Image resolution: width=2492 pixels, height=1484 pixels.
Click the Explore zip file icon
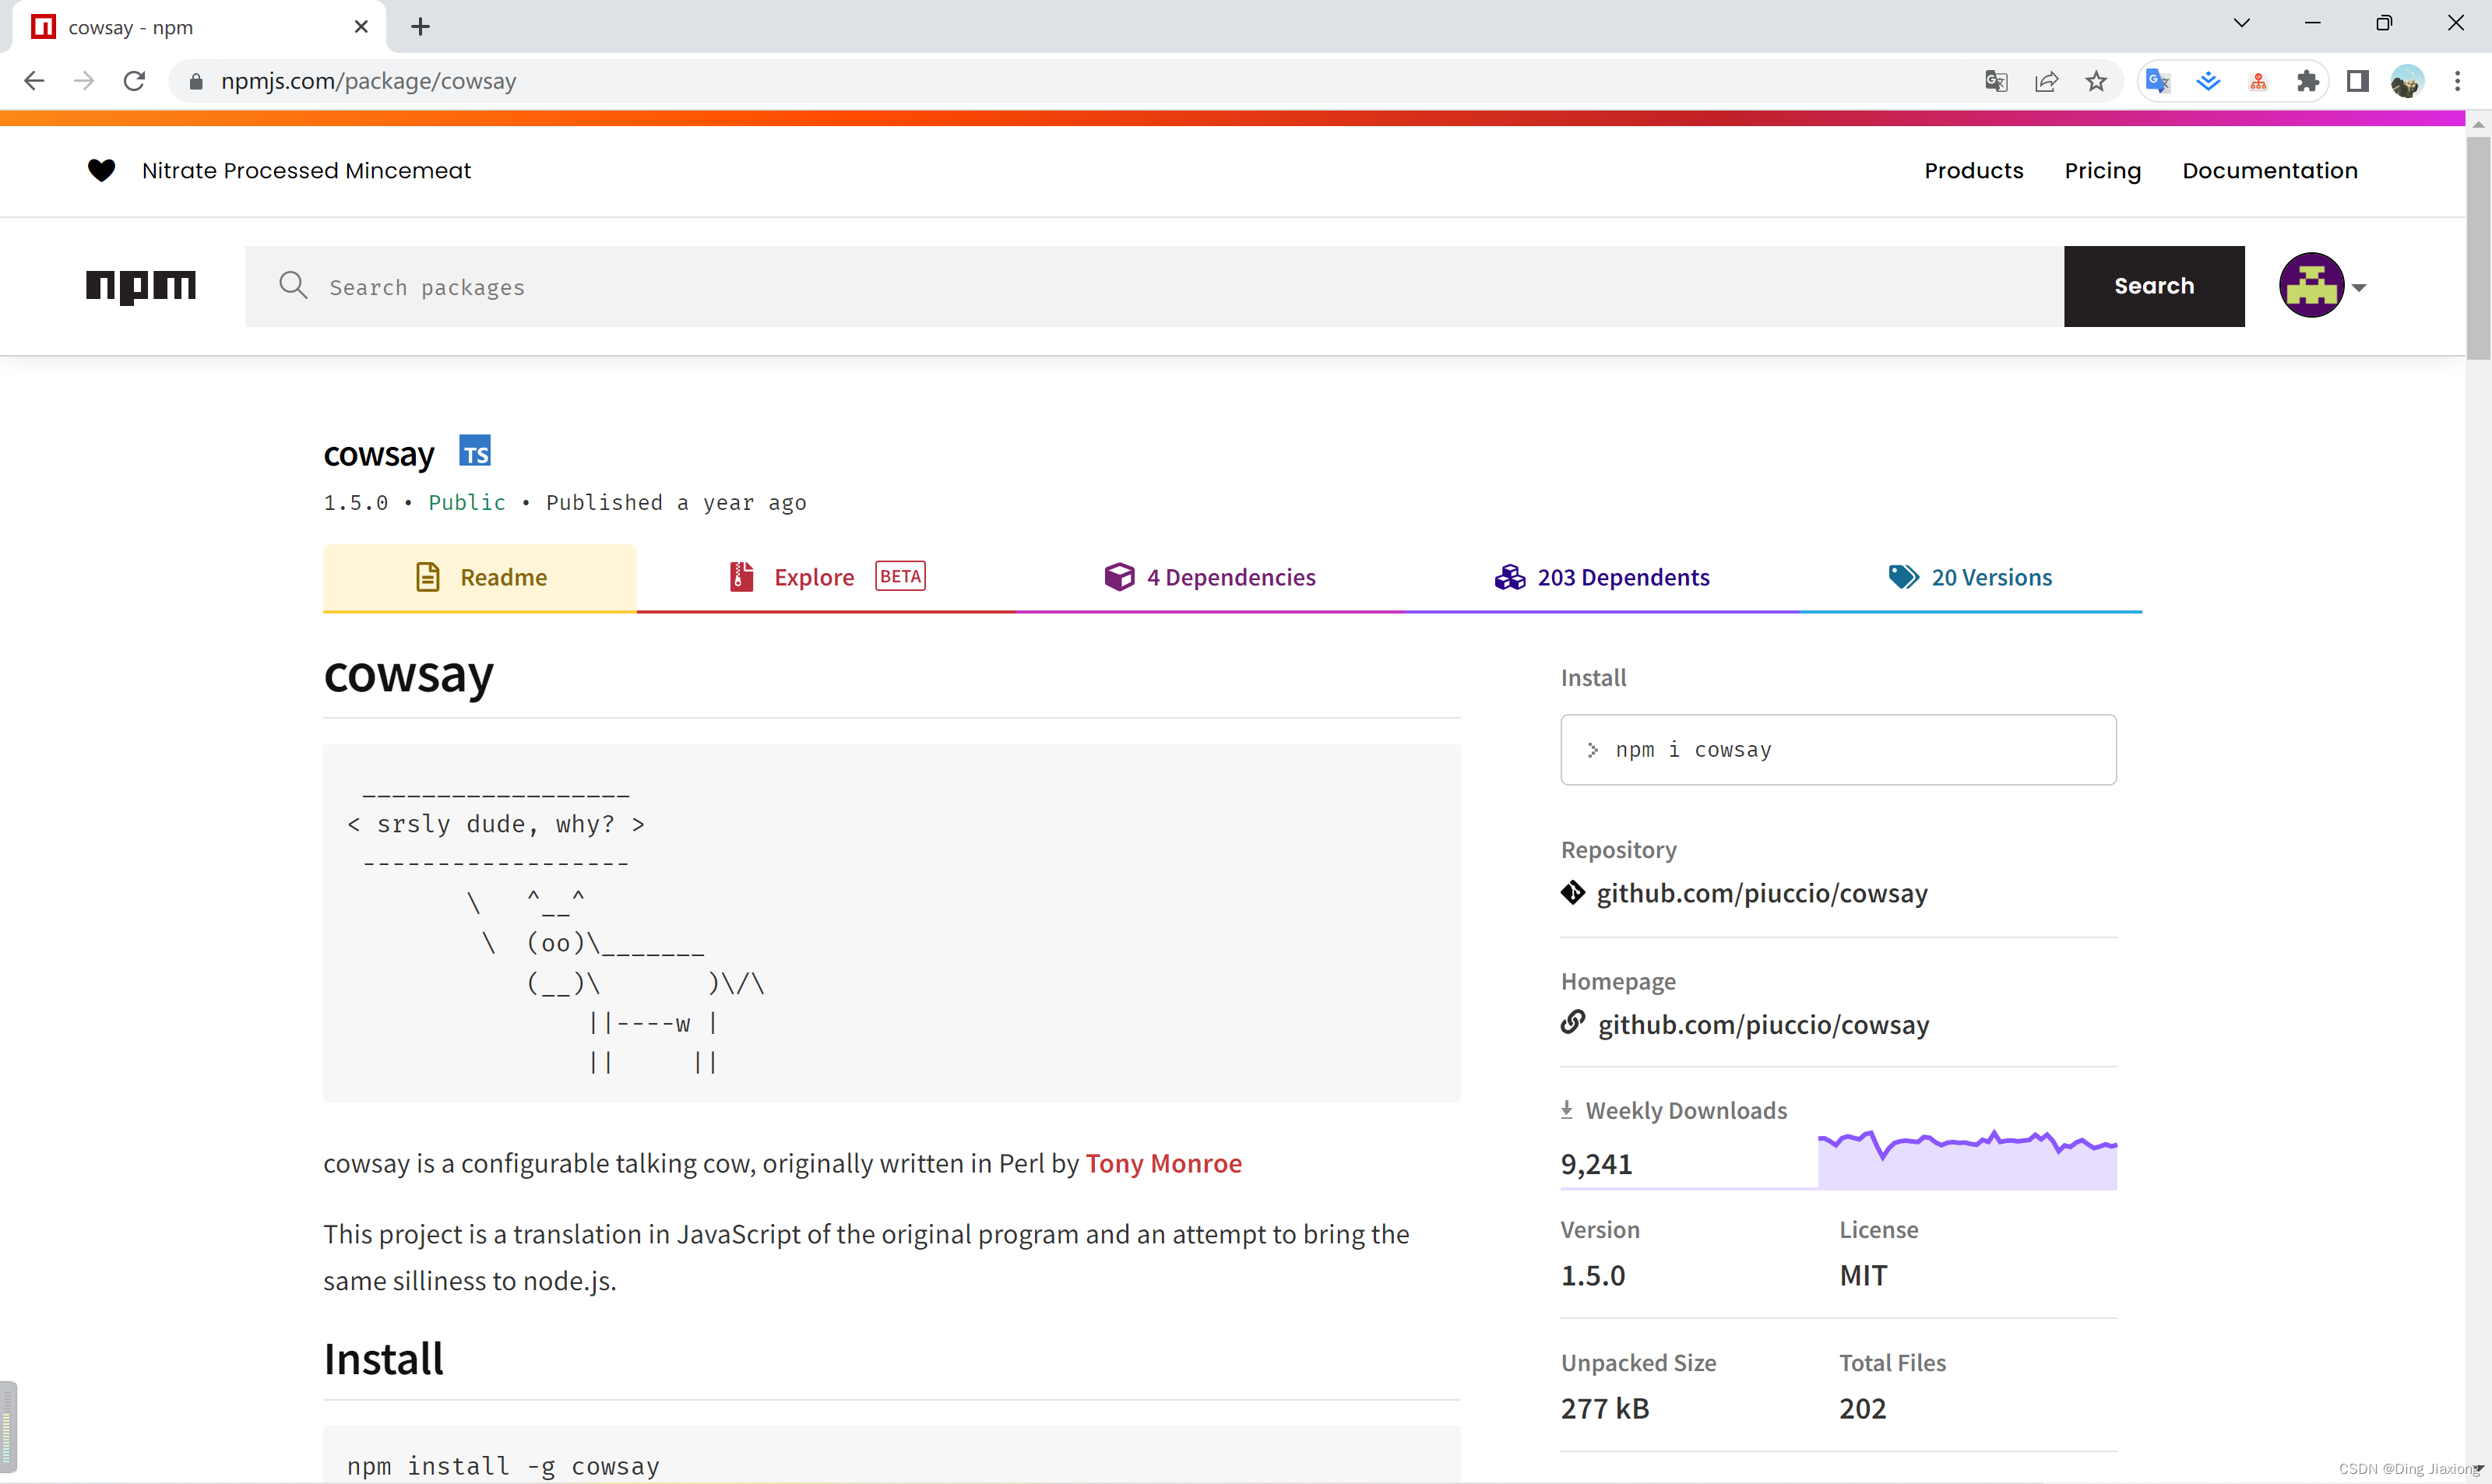point(741,577)
